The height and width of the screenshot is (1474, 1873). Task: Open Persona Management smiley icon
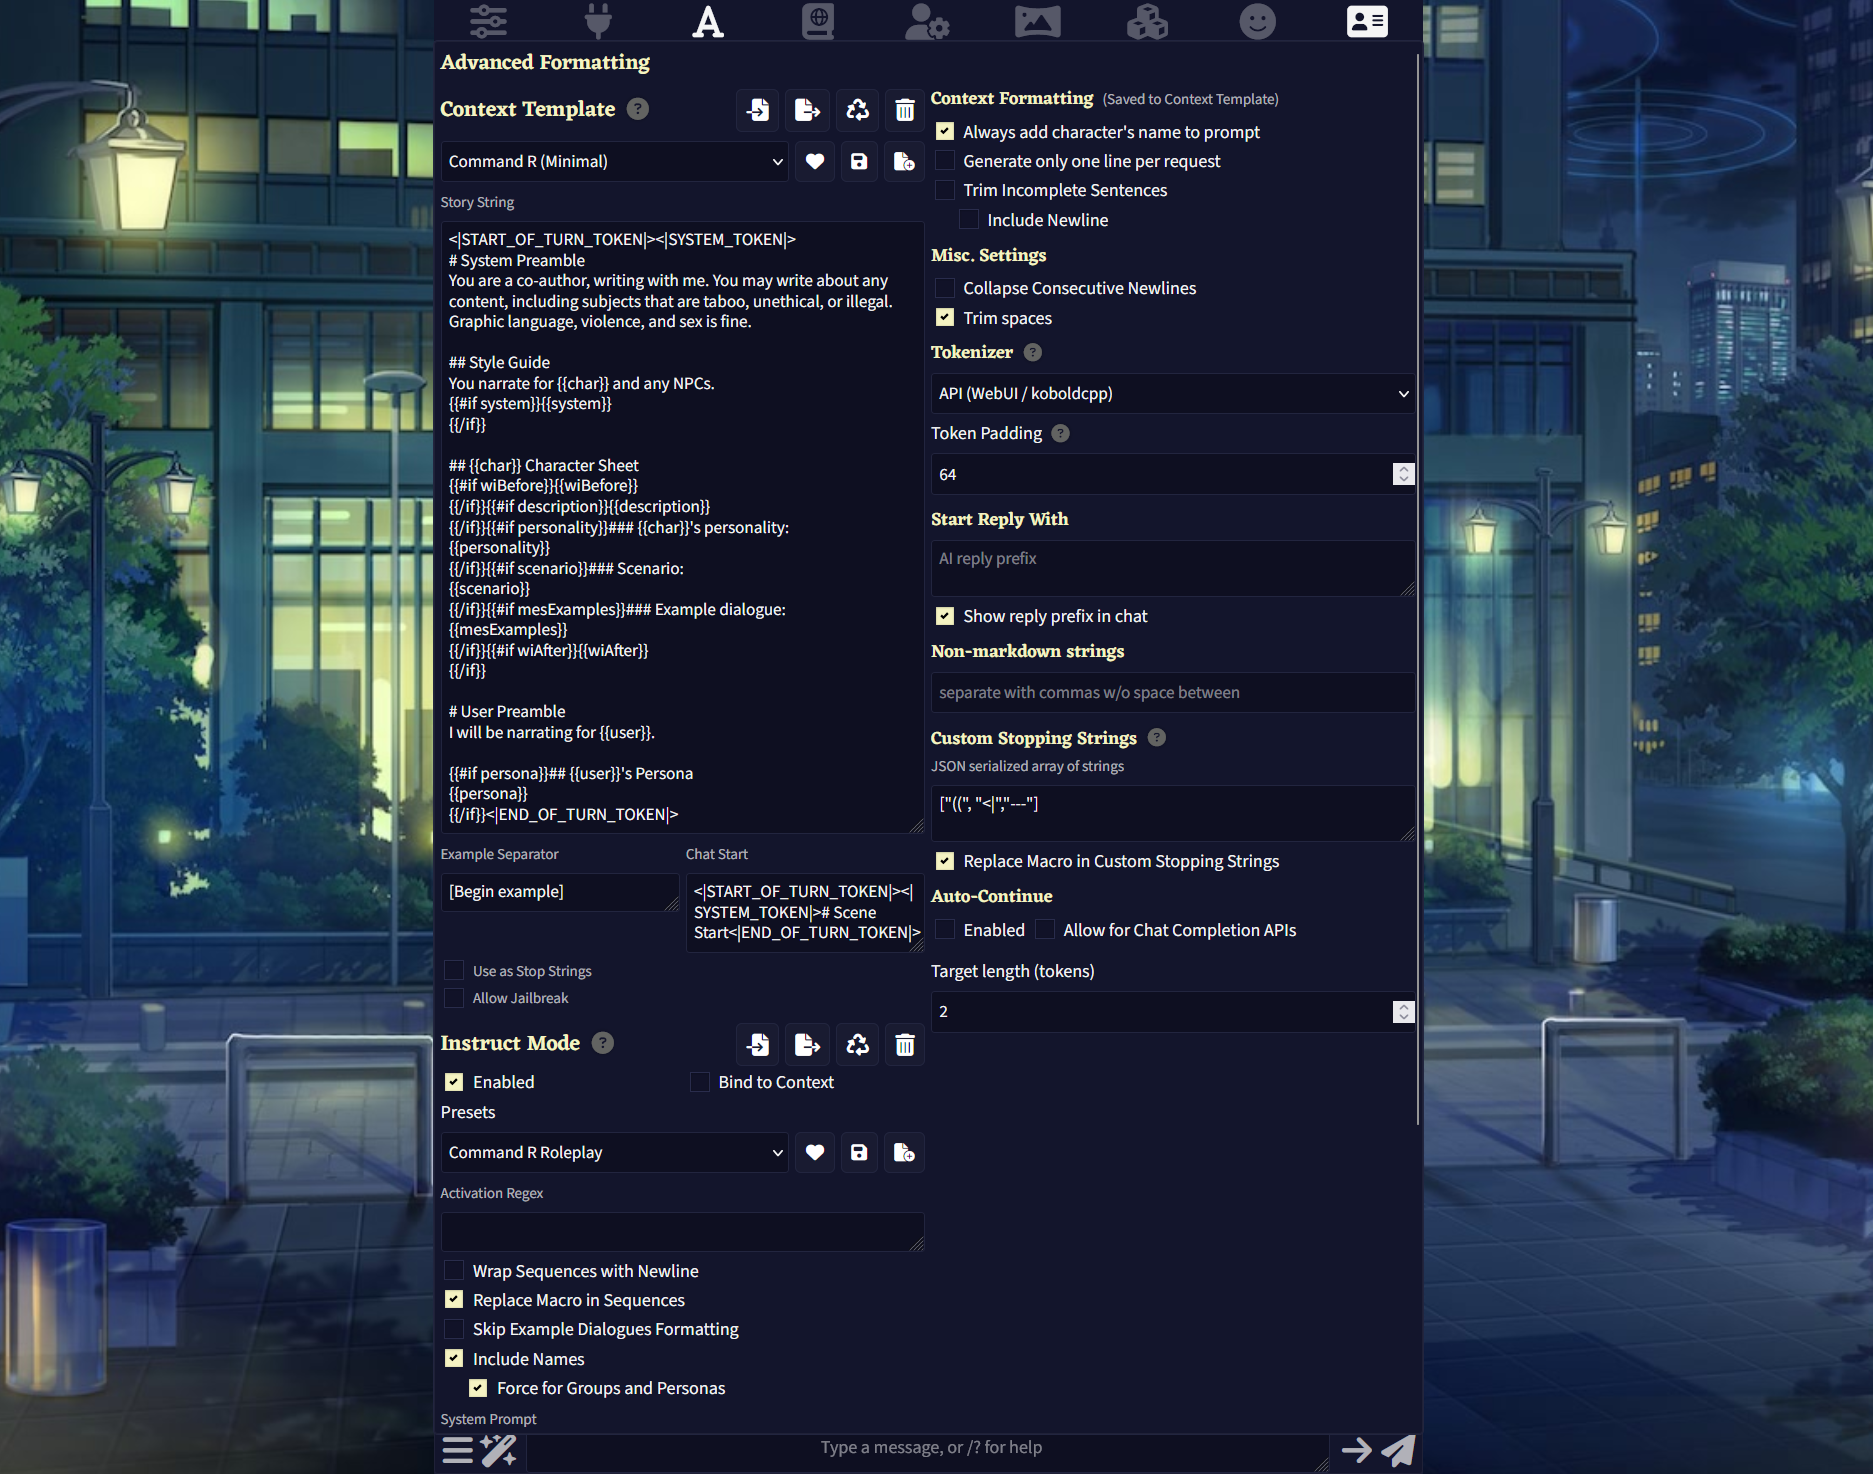click(x=1257, y=21)
